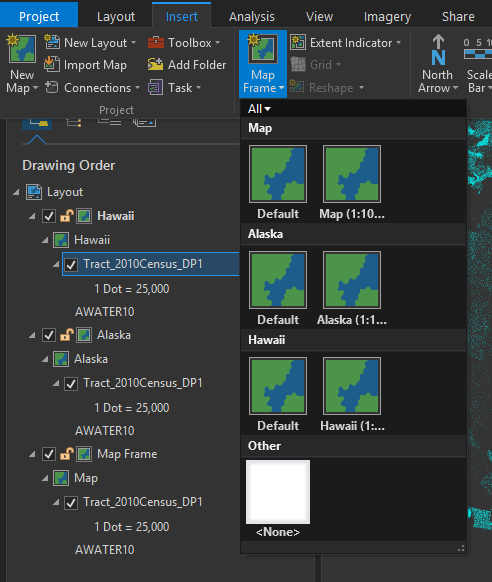Image resolution: width=492 pixels, height=582 pixels.
Task: Toggle the Alaska map frame checkbox
Action: pyautogui.click(x=49, y=335)
